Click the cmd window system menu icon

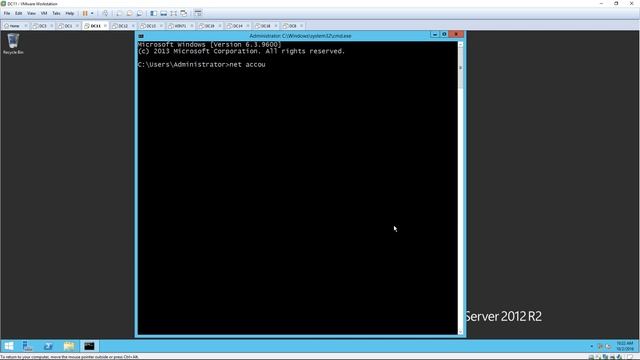click(141, 36)
